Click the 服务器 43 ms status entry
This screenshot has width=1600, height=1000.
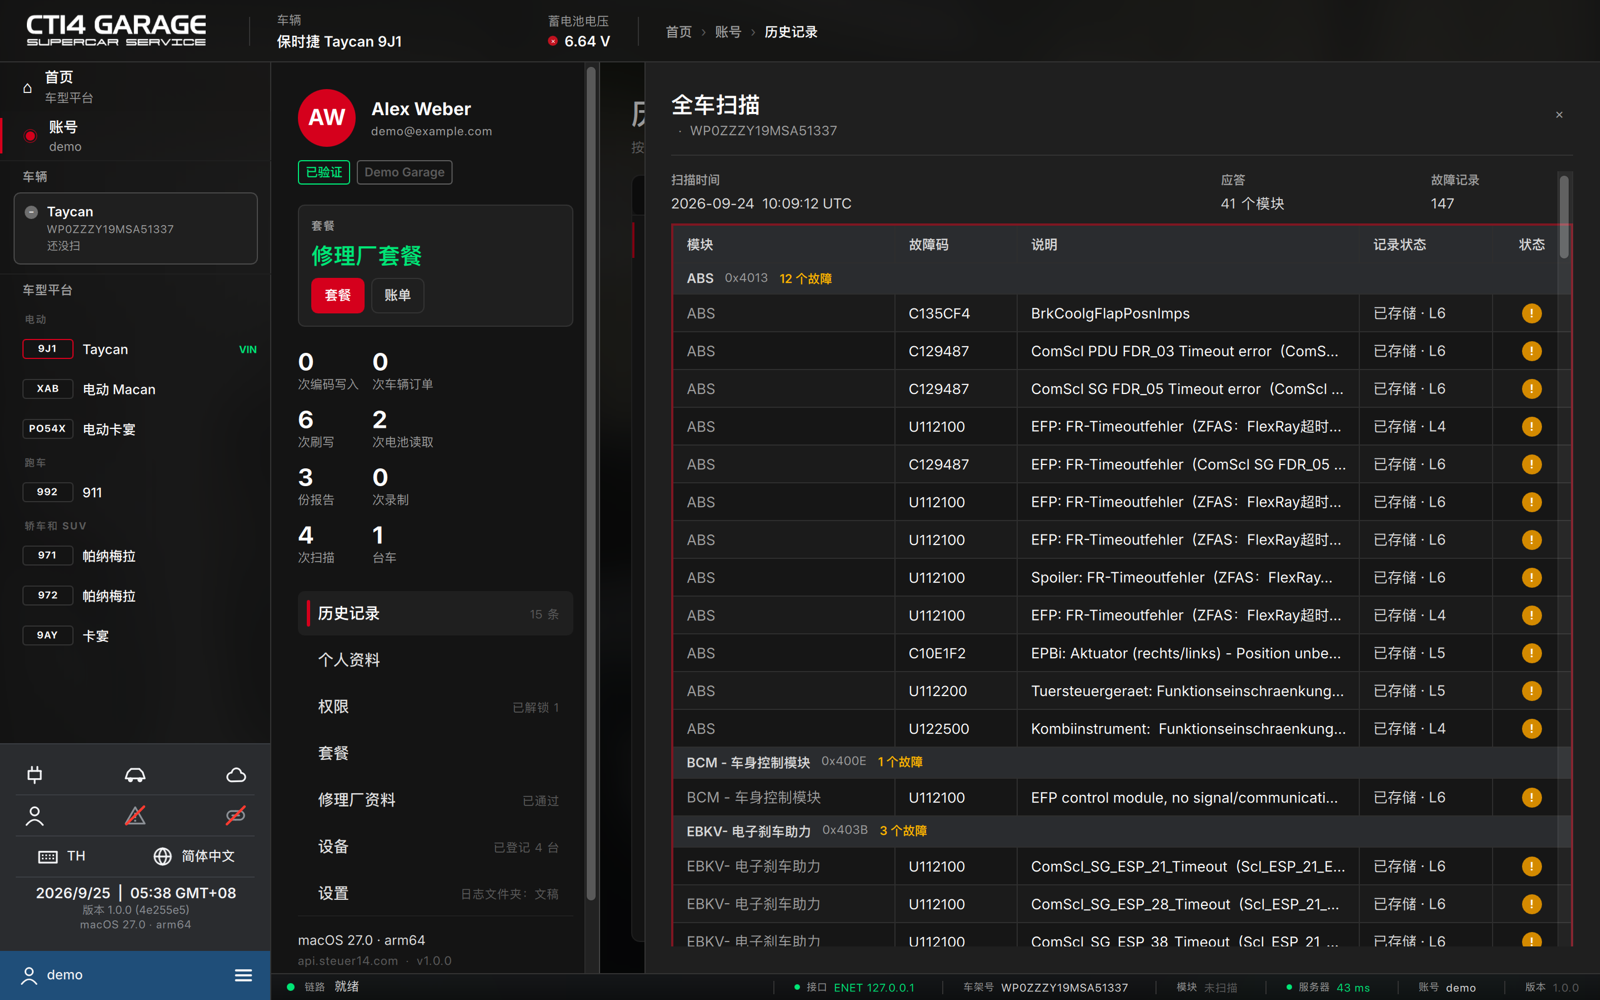[1329, 988]
